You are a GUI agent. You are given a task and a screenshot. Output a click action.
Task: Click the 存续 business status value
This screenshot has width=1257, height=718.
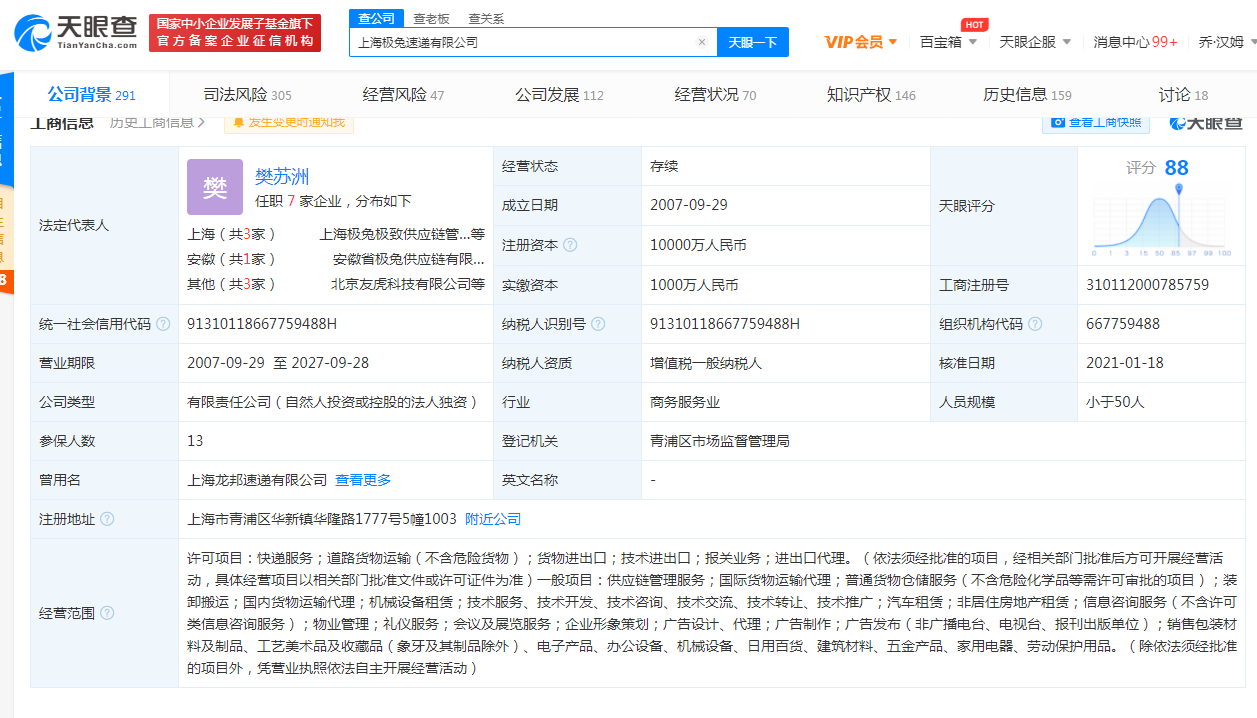tap(664, 166)
